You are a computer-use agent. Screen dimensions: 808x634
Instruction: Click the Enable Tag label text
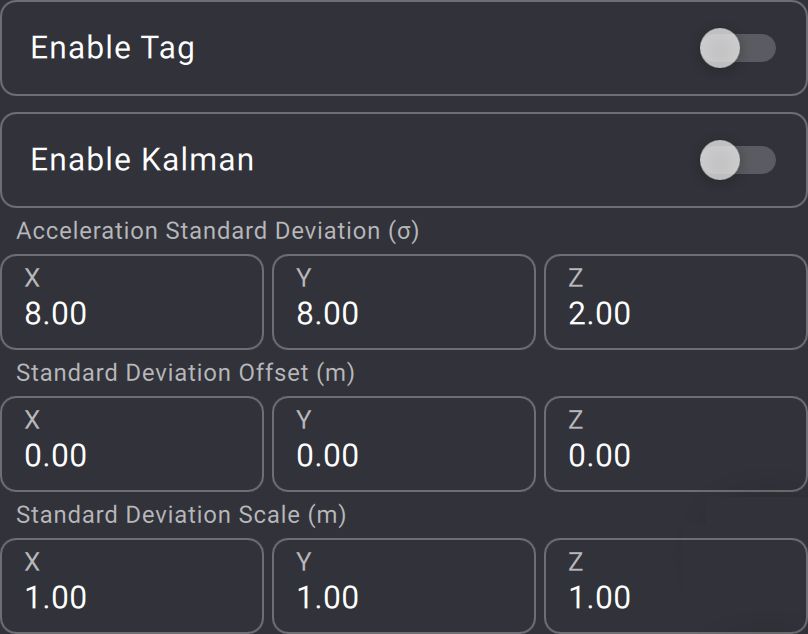click(113, 48)
